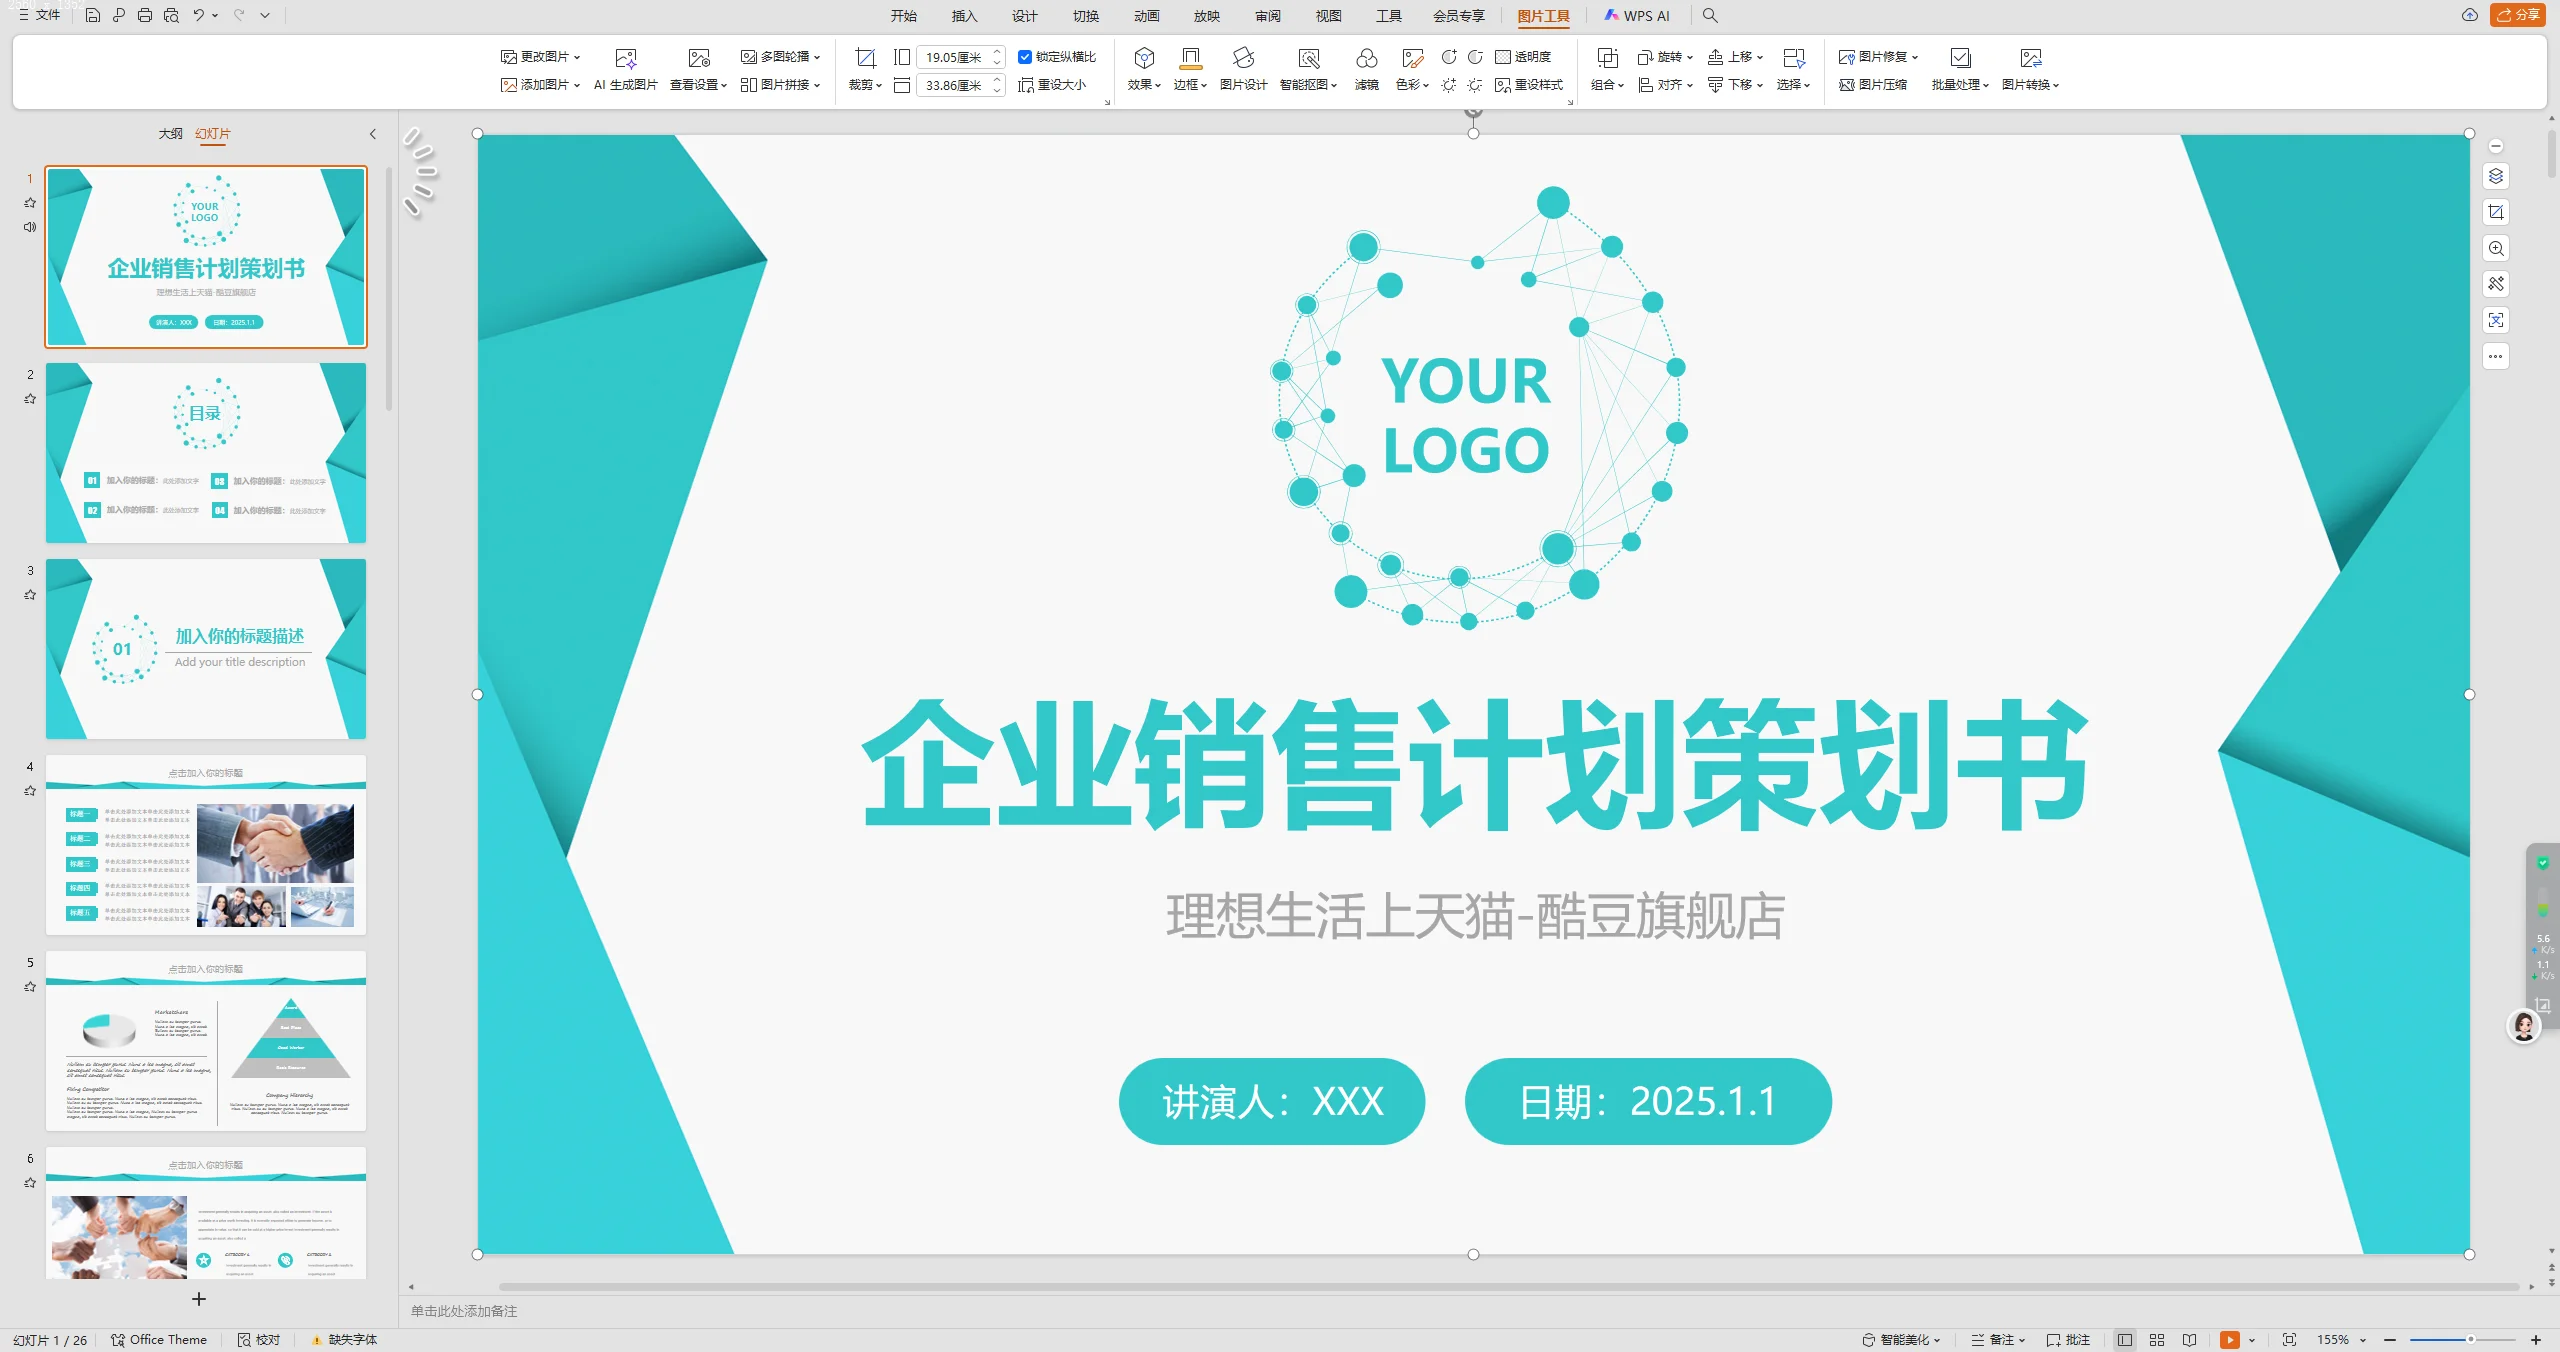Screen dimensions: 2560x1352
Task: Click the speaker icon beside slide 1
Action: pos(30,227)
